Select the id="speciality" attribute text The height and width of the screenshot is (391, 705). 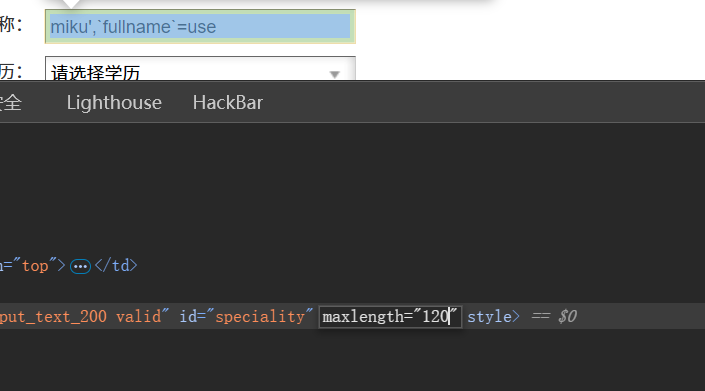(x=246, y=316)
